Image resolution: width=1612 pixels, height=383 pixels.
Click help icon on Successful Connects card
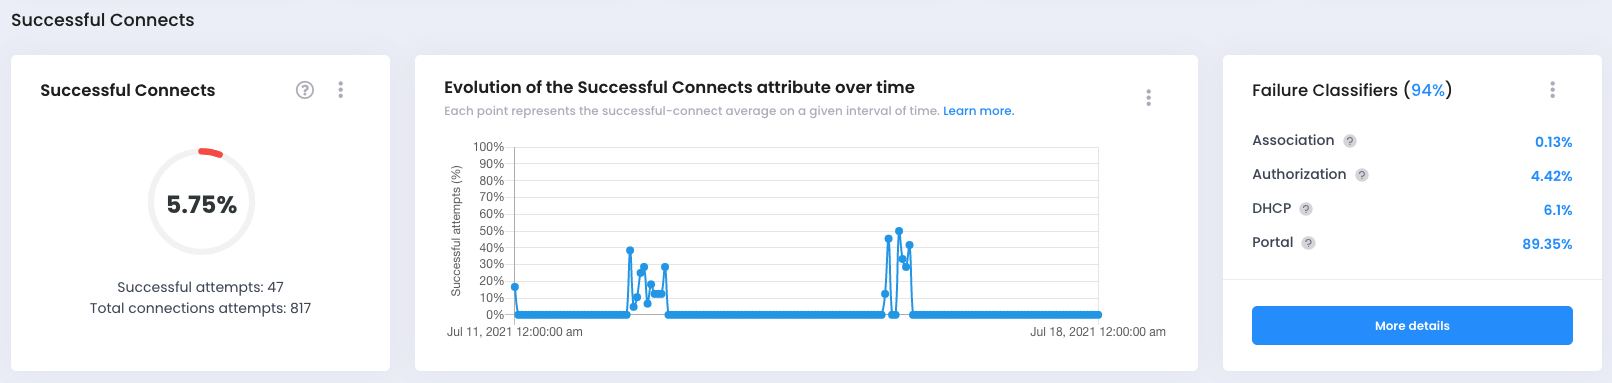pyautogui.click(x=305, y=90)
